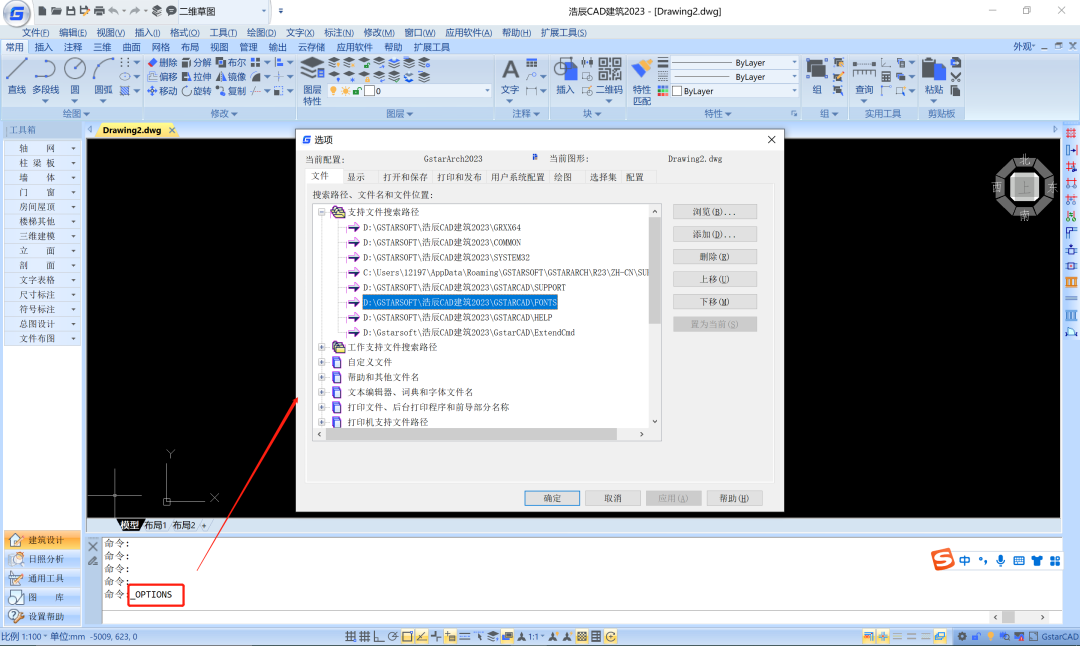Click the 浏览(B)... button
The width and height of the screenshot is (1080, 646).
pyautogui.click(x=714, y=211)
